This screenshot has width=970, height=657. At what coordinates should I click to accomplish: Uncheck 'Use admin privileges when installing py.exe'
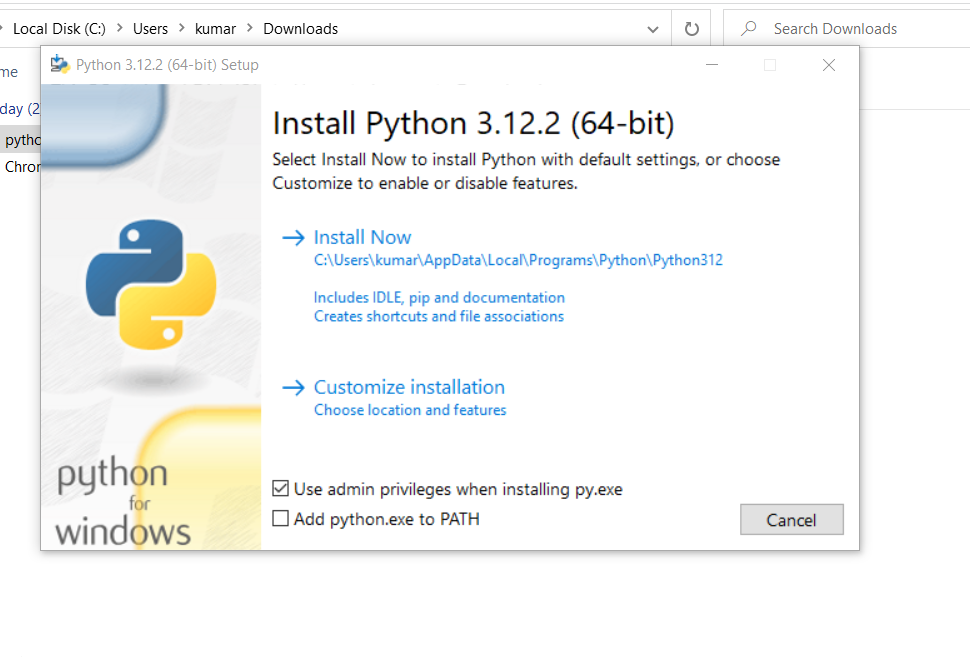click(x=281, y=488)
